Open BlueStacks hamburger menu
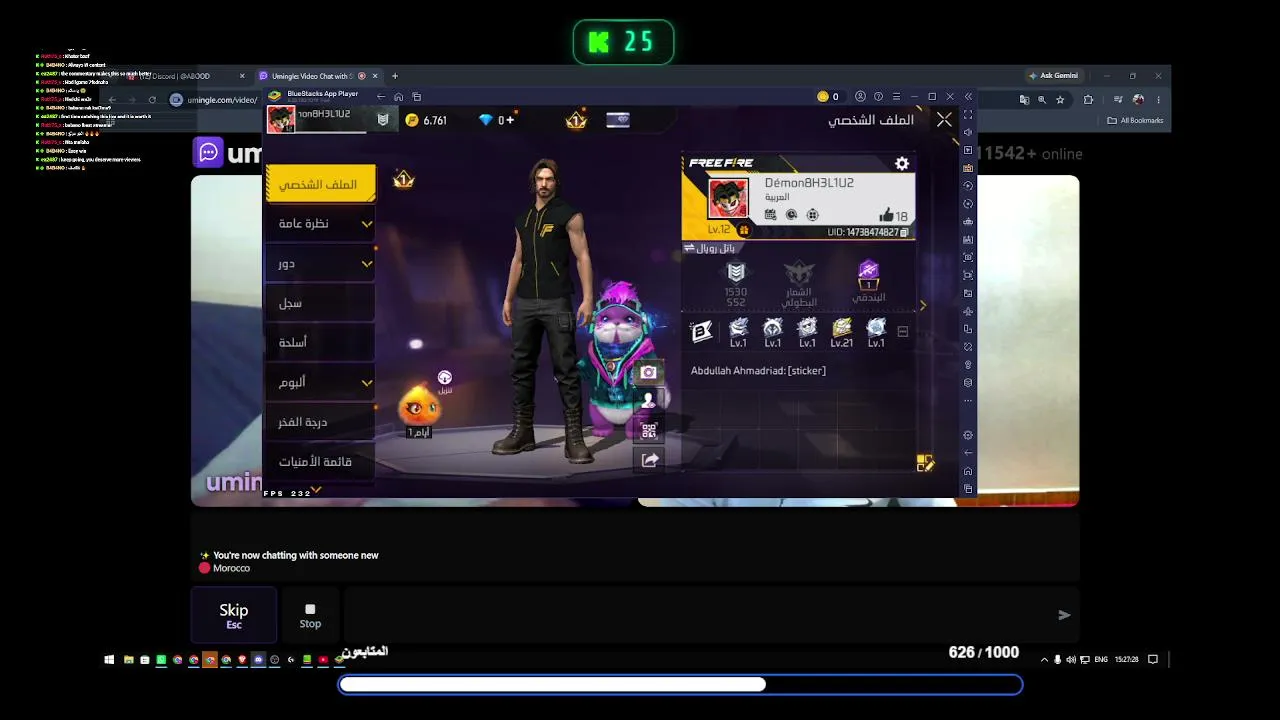 896,97
